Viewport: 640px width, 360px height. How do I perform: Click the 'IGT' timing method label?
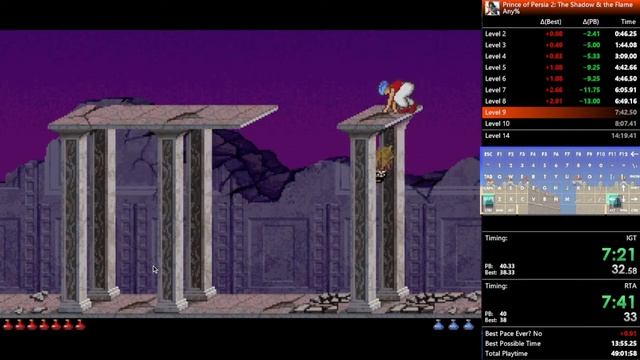pyautogui.click(x=631, y=238)
